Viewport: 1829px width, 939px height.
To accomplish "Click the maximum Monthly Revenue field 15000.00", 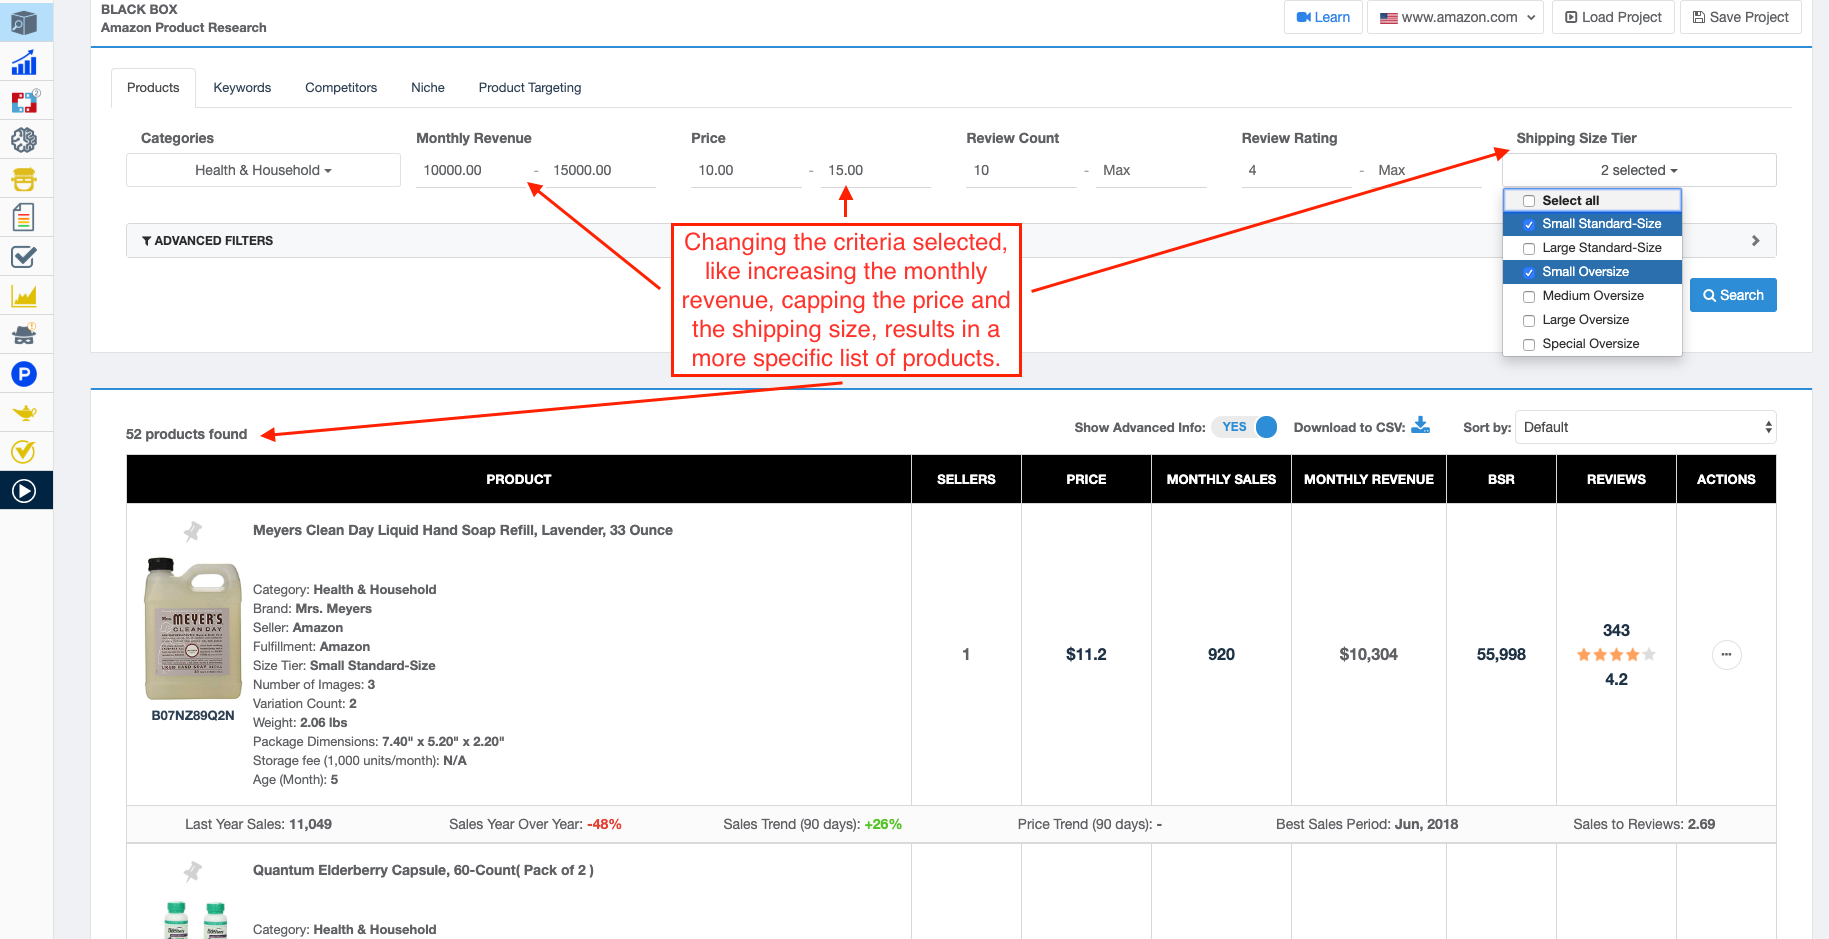I will pyautogui.click(x=600, y=170).
